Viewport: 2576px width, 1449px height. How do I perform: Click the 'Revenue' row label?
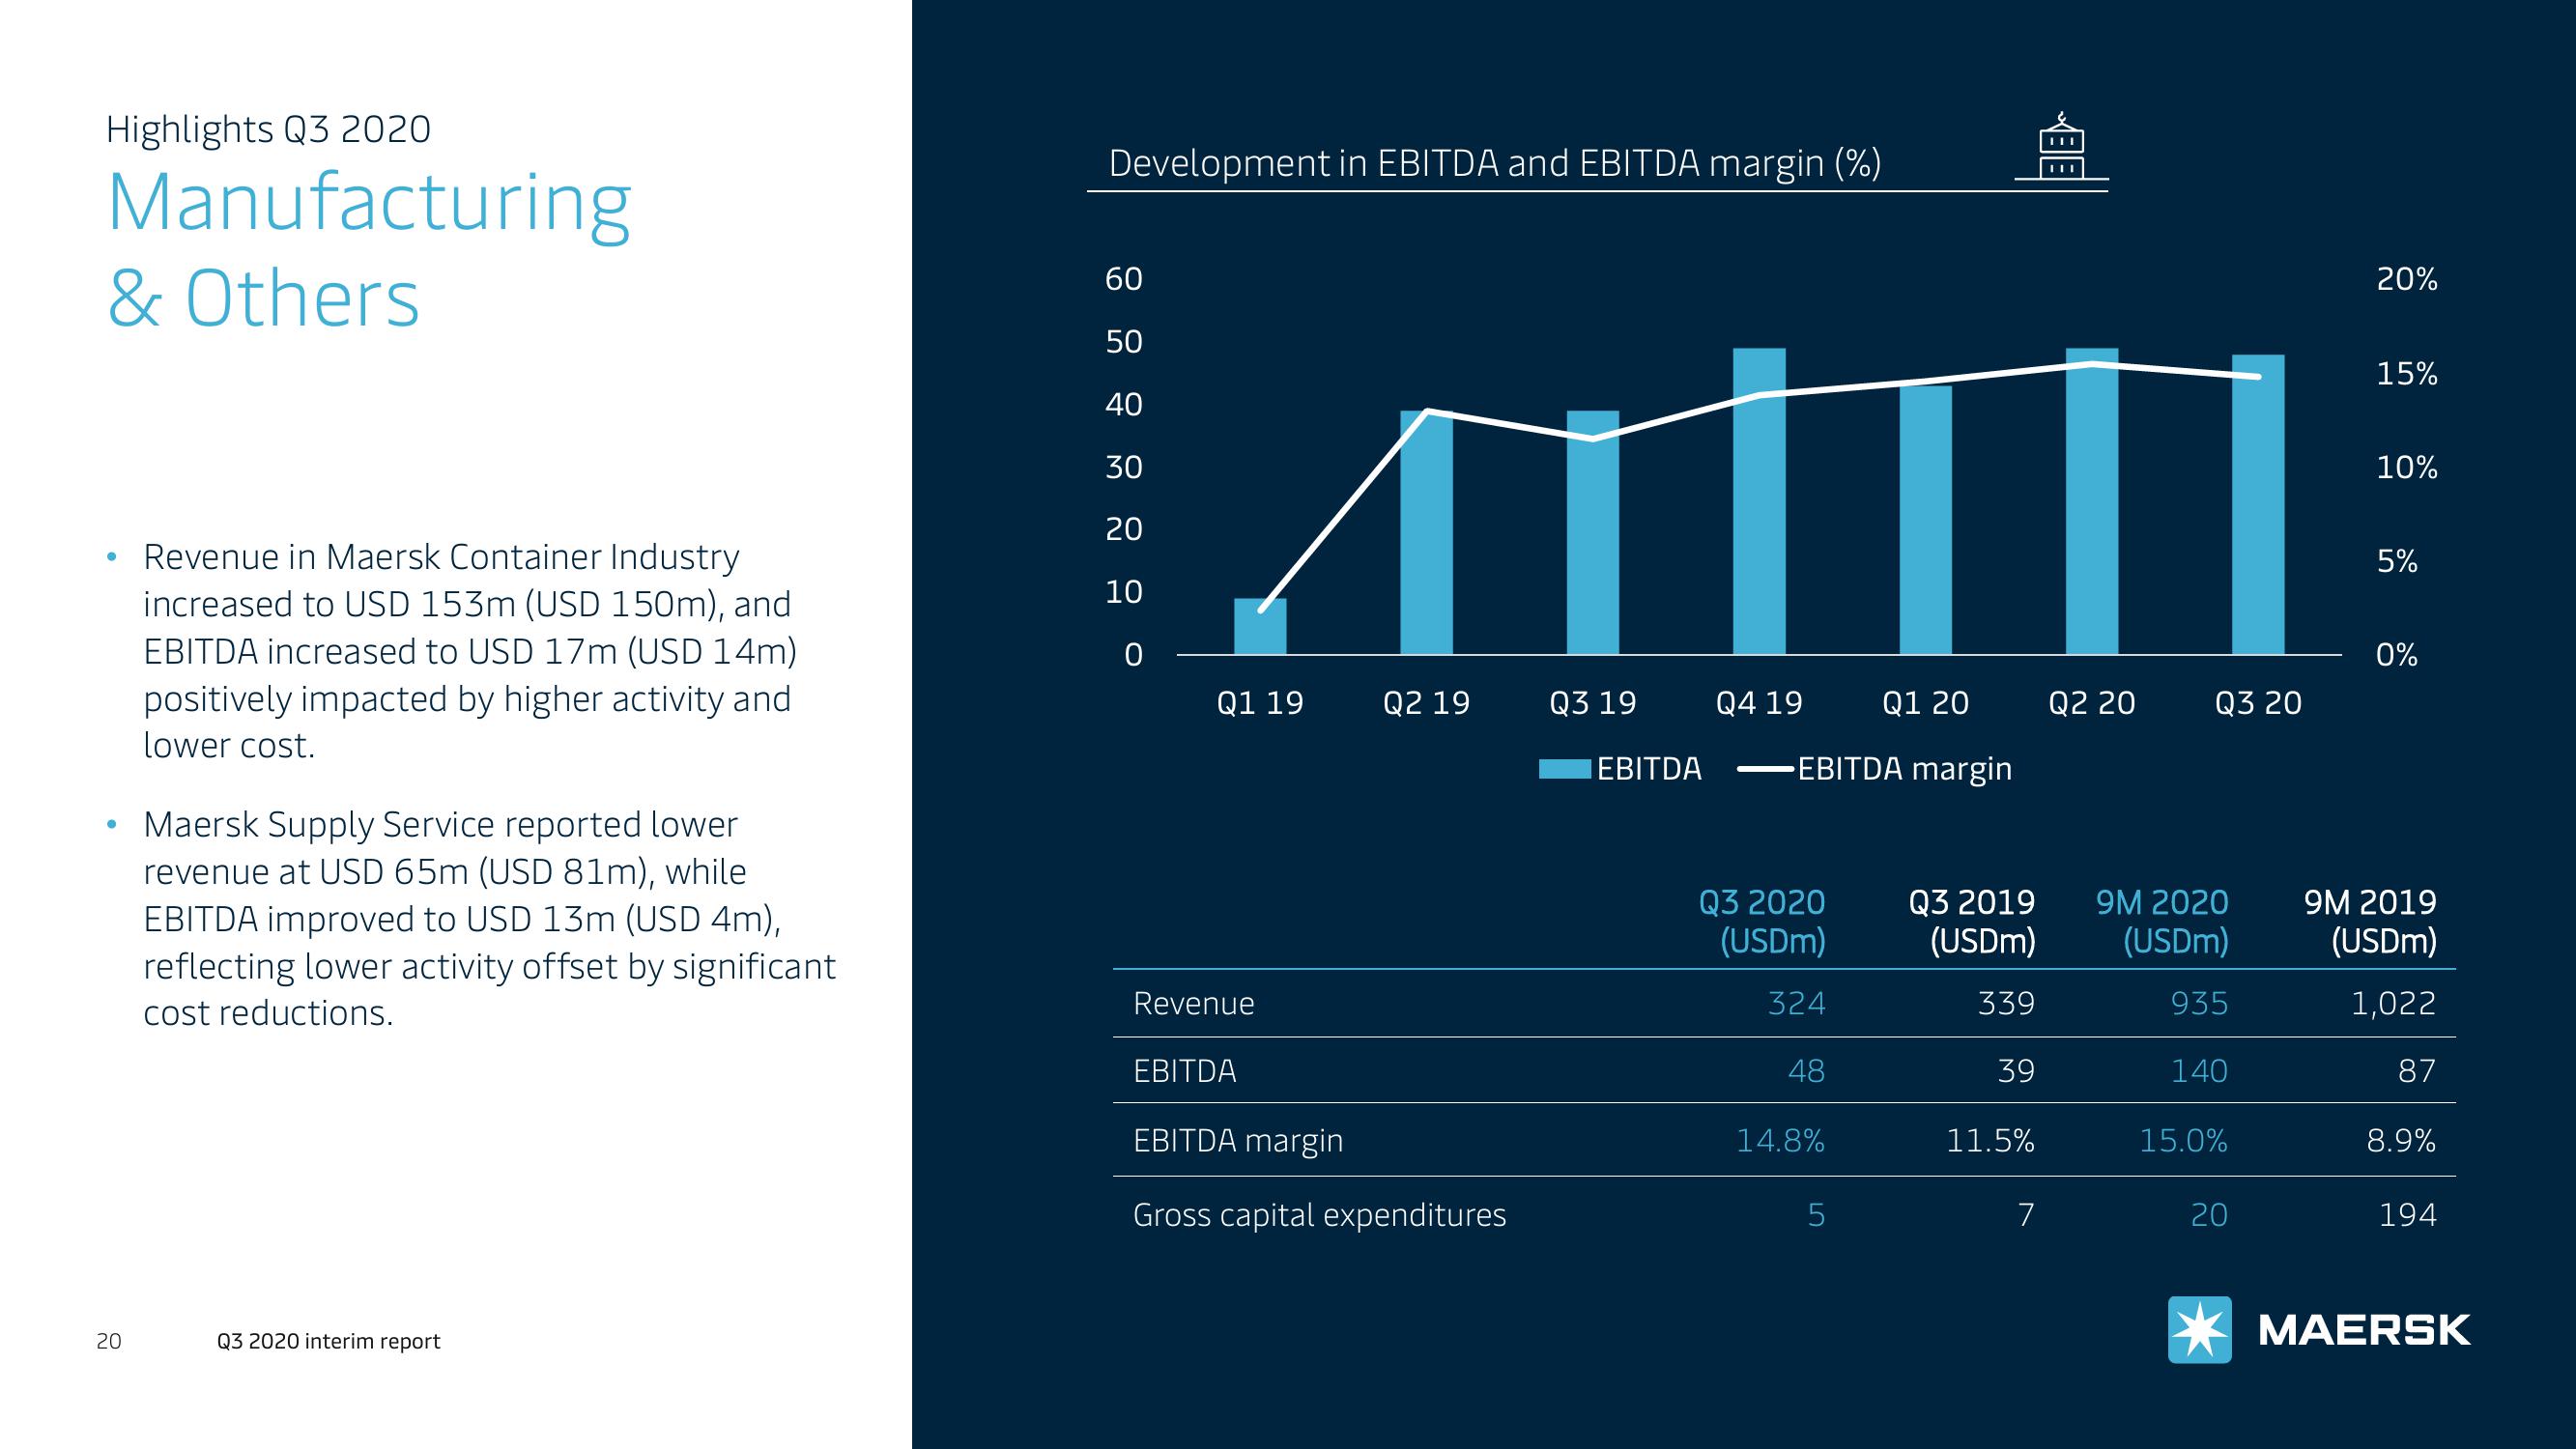point(1193,1003)
